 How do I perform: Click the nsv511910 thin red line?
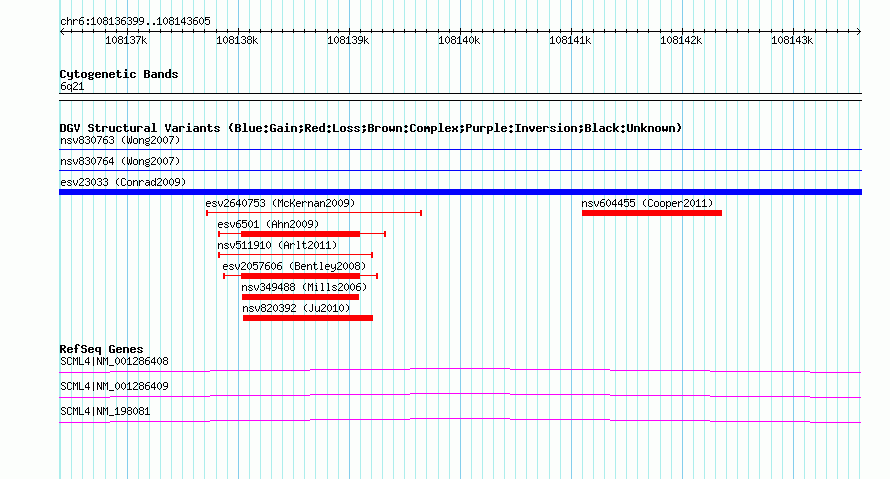coord(295,255)
